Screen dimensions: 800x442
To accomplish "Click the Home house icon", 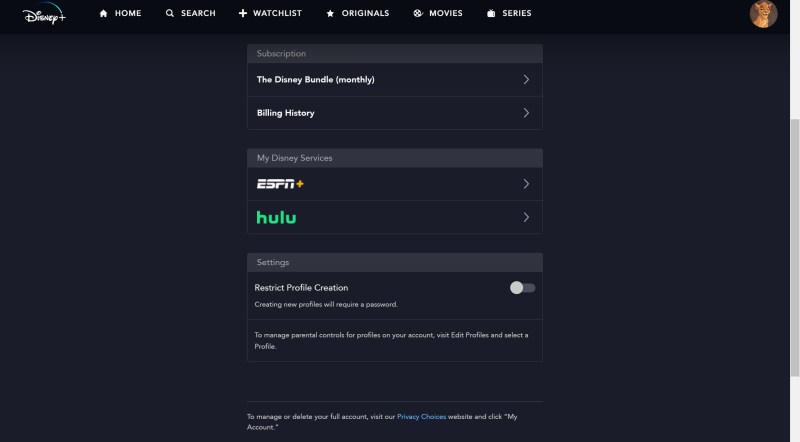I will [104, 13].
